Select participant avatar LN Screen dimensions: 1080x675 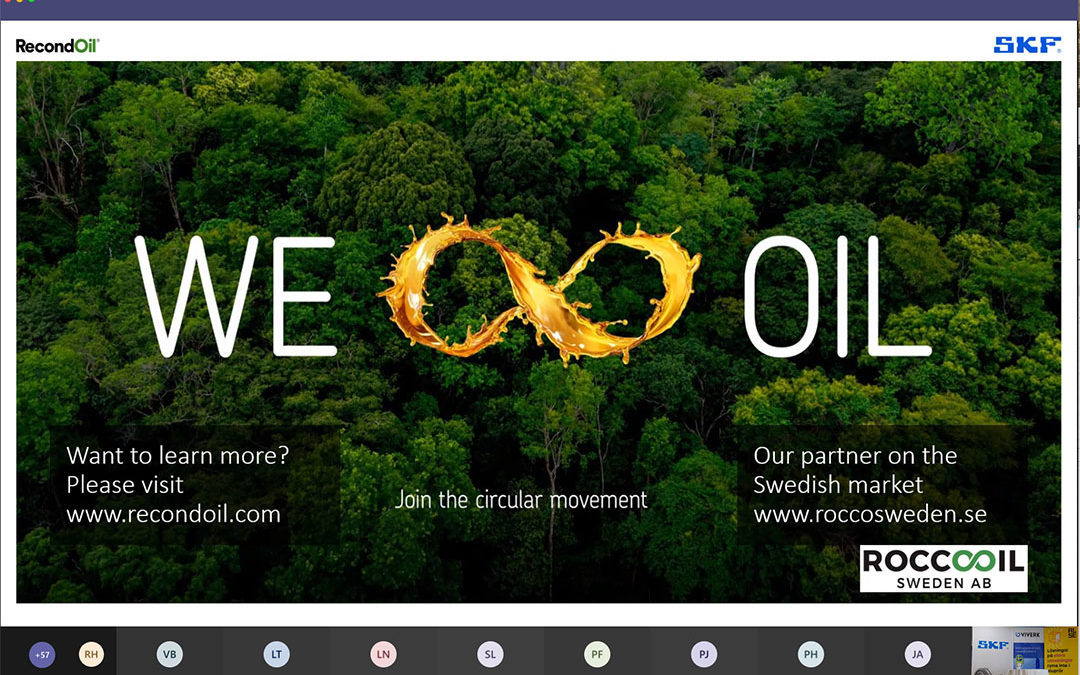click(x=383, y=654)
